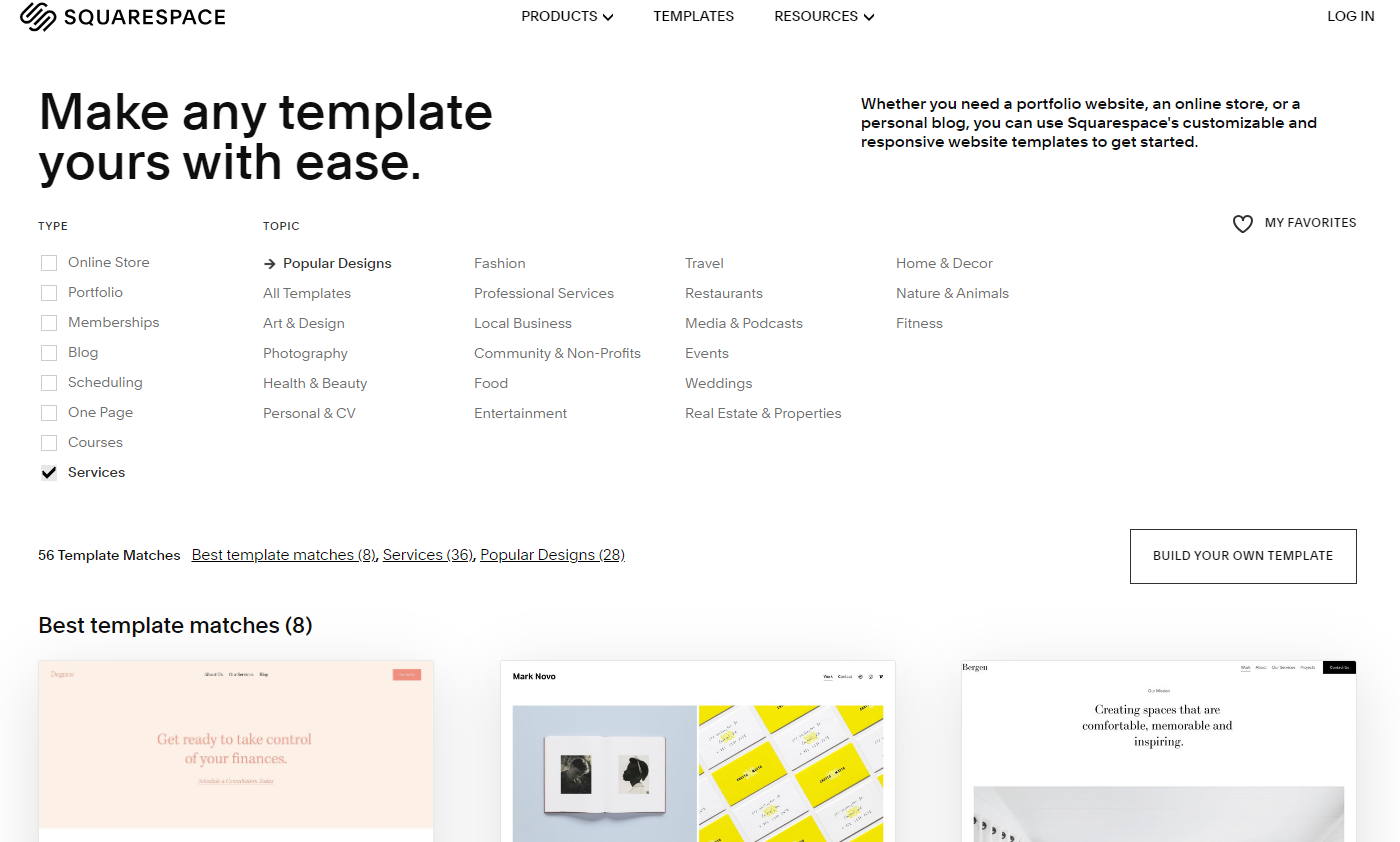Jump to Best template matches (8)

[x=284, y=555]
